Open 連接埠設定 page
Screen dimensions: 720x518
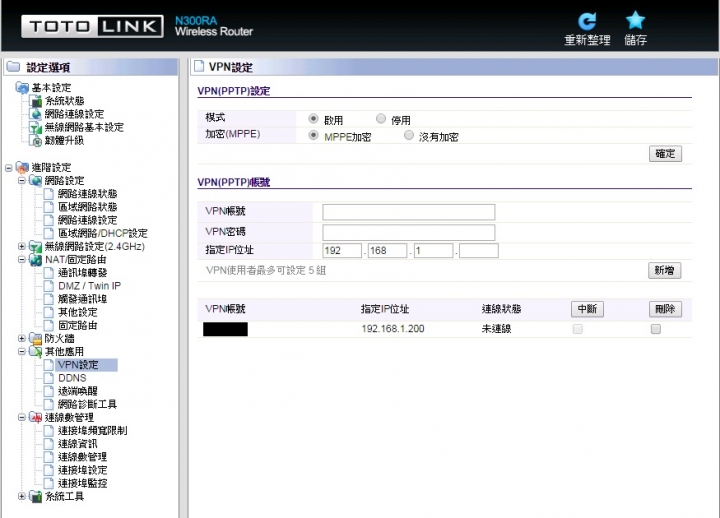[x=82, y=470]
